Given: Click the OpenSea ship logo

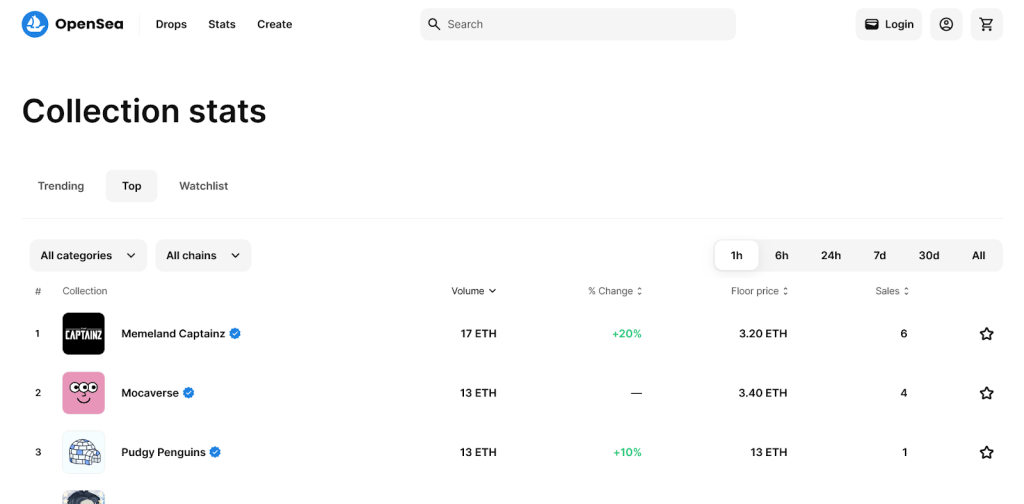Looking at the screenshot, I should [x=35, y=24].
